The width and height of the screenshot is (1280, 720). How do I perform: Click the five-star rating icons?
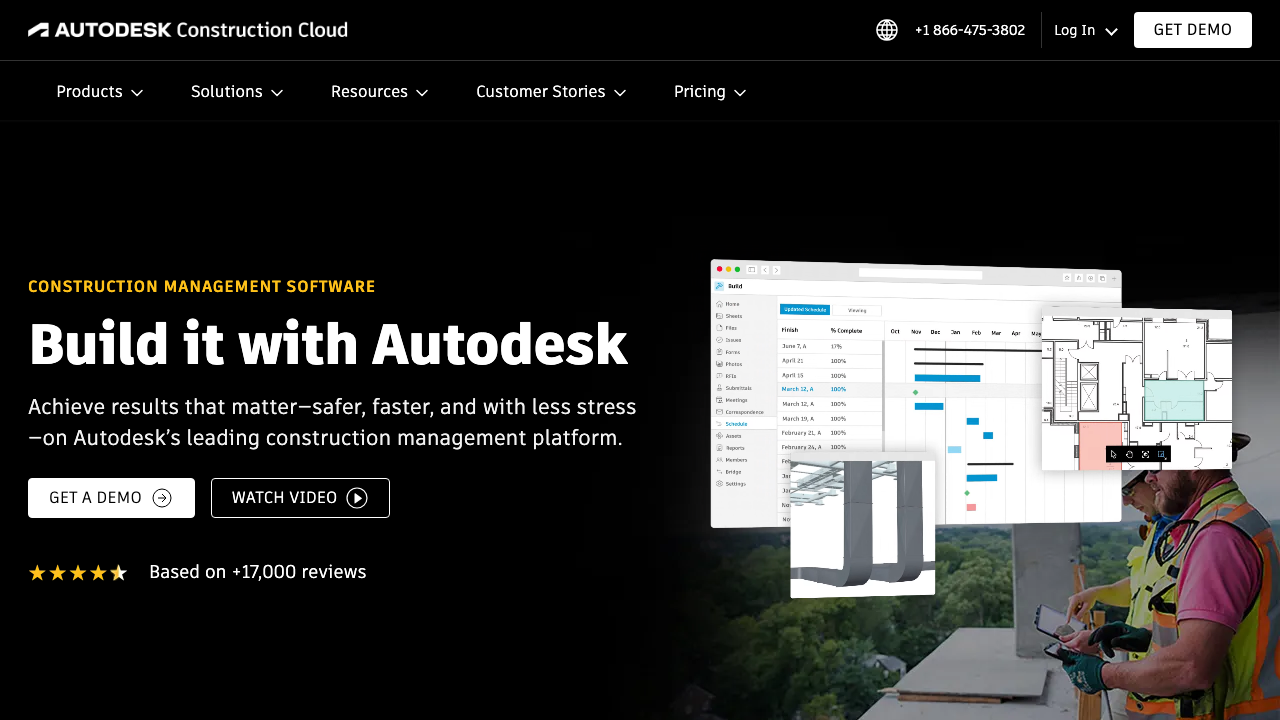click(78, 573)
